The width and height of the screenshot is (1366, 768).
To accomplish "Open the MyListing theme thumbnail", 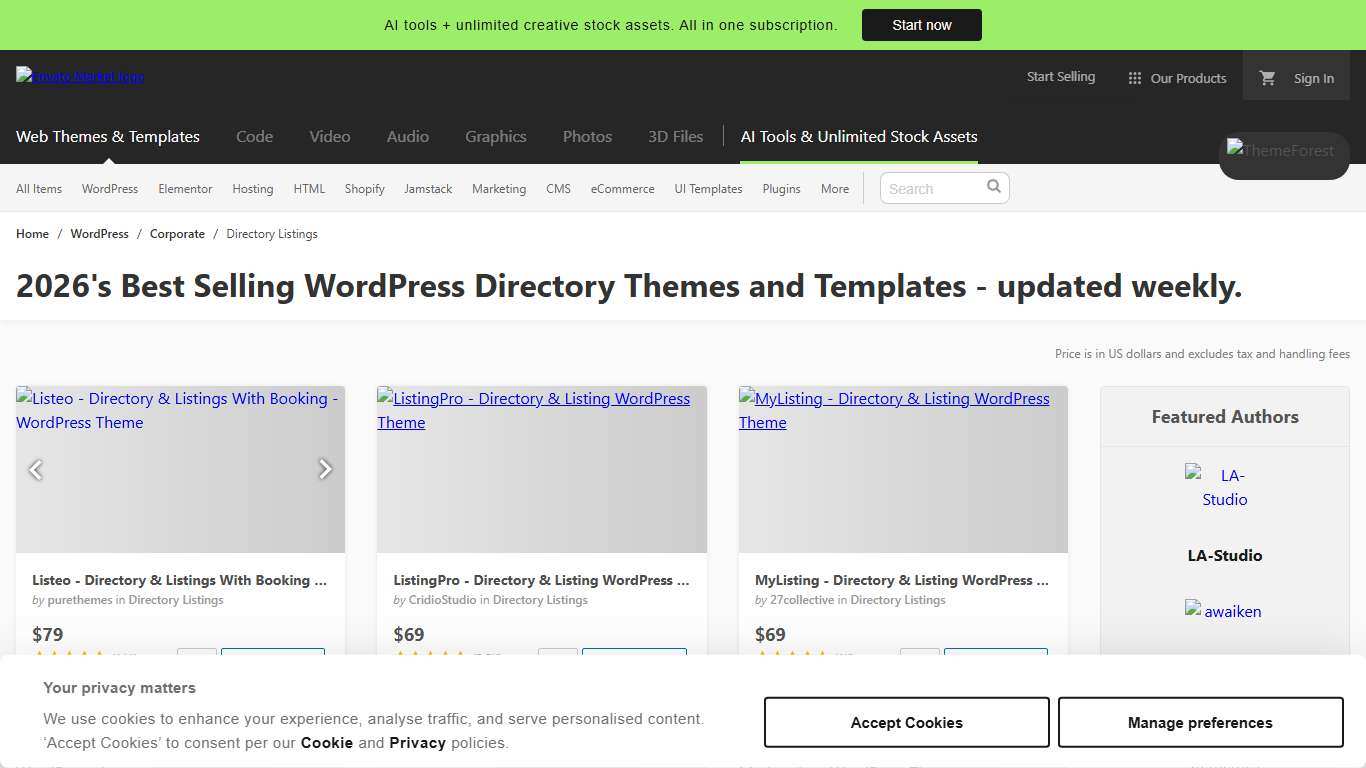I will click(902, 469).
